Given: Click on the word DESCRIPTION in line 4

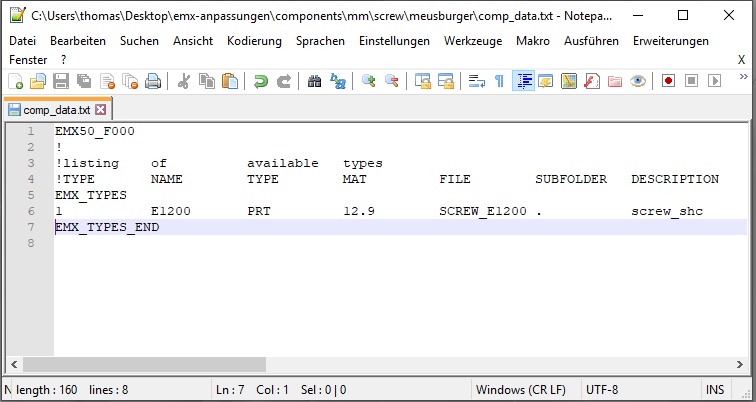Looking at the screenshot, I should pyautogui.click(x=675, y=179).
